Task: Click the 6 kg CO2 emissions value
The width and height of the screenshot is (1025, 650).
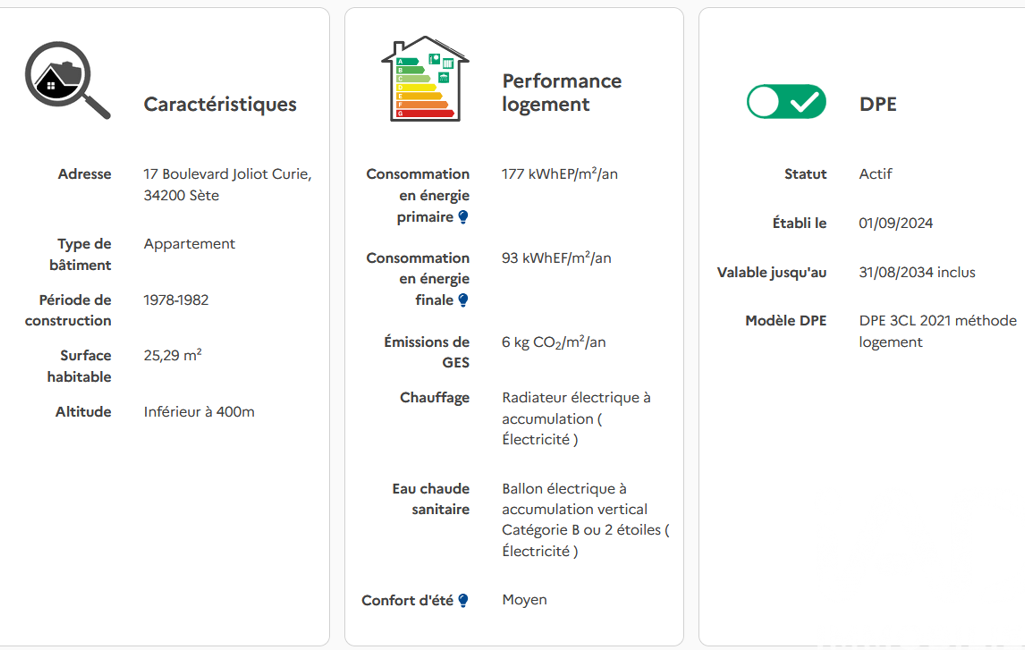Action: (x=553, y=342)
